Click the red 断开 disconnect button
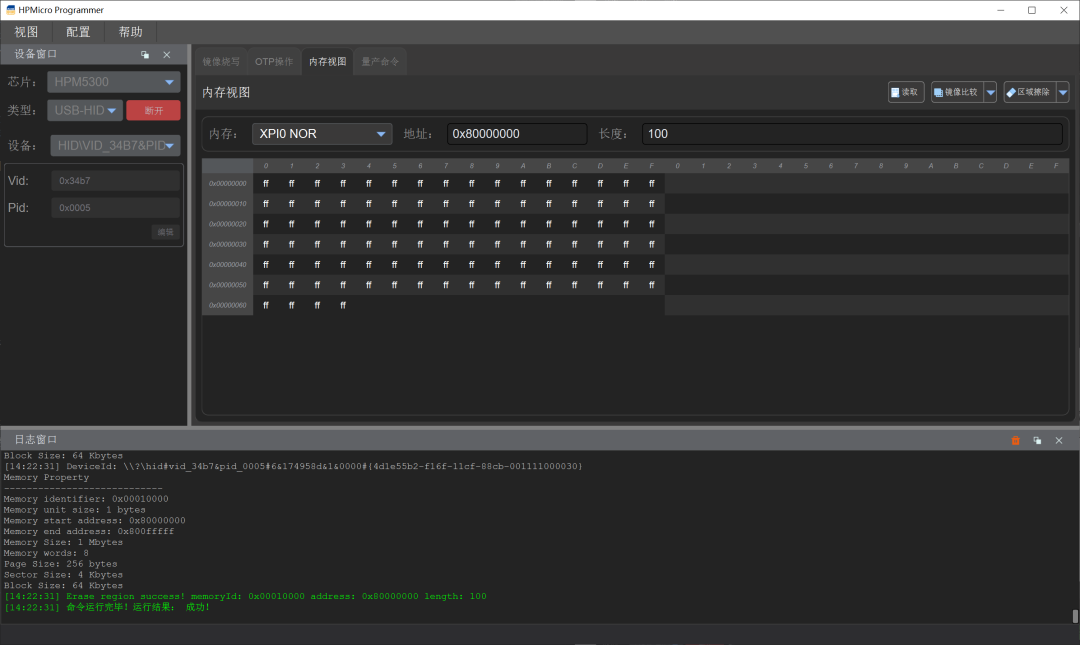This screenshot has width=1080, height=645. tap(153, 110)
